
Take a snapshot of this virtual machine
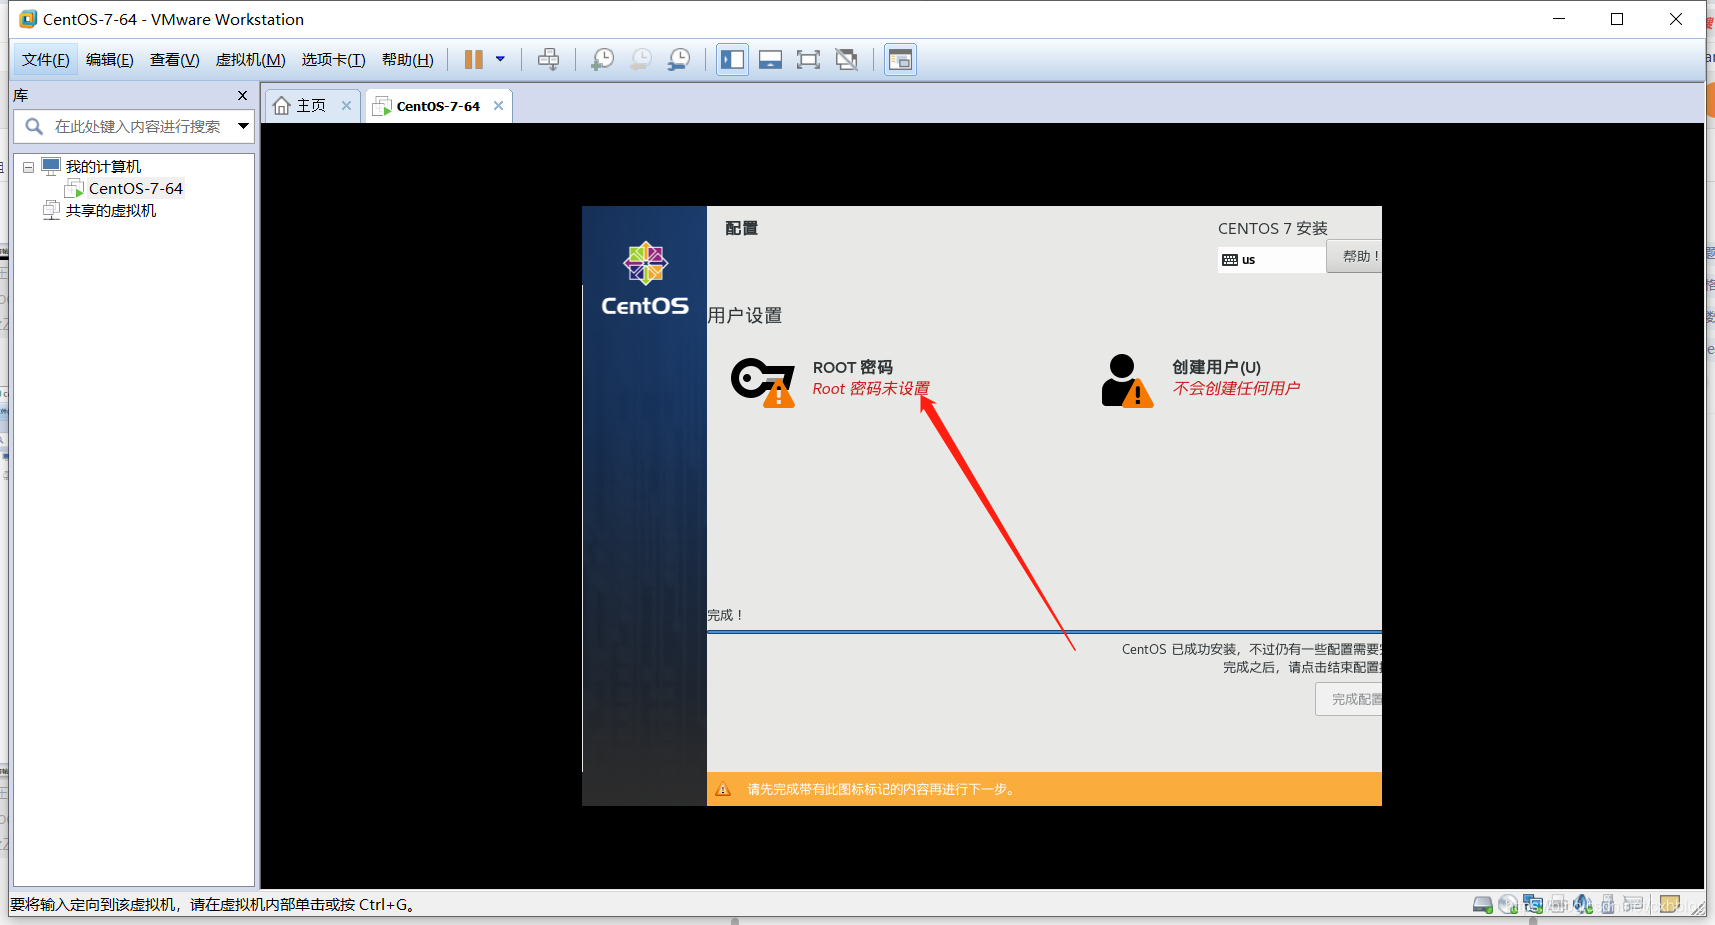(x=603, y=60)
